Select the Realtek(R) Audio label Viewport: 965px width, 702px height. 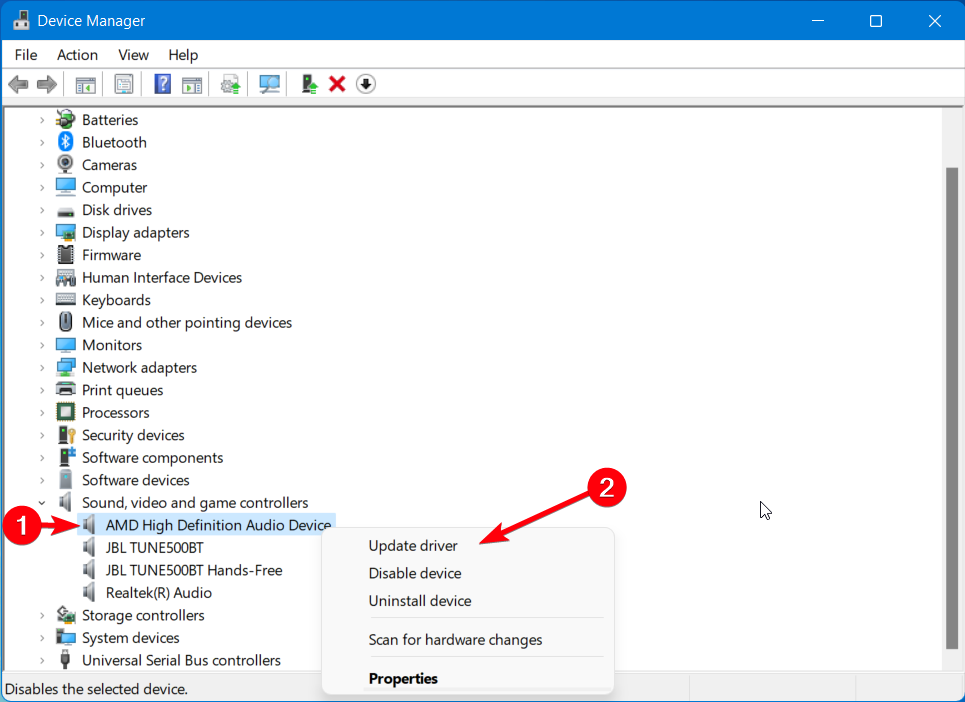point(159,592)
